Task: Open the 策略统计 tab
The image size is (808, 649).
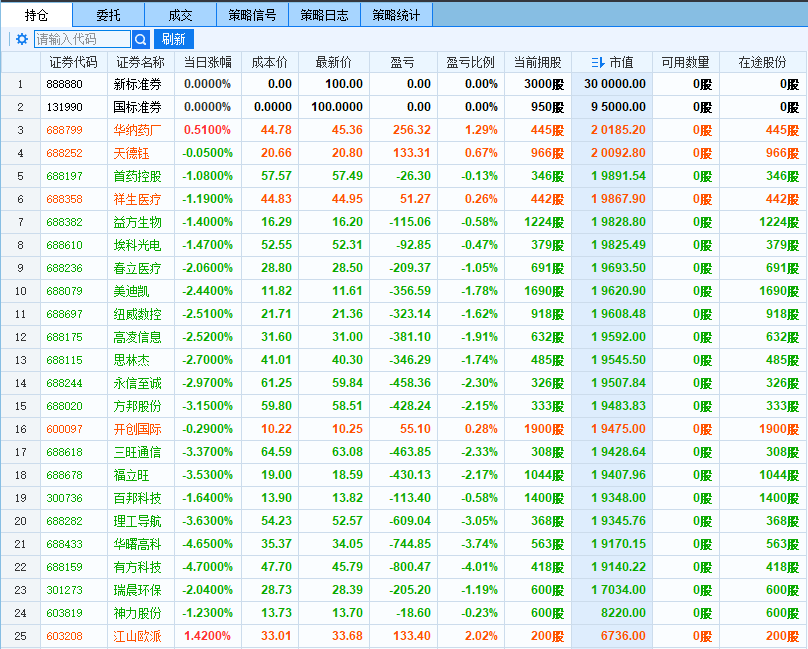Action: 396,15
